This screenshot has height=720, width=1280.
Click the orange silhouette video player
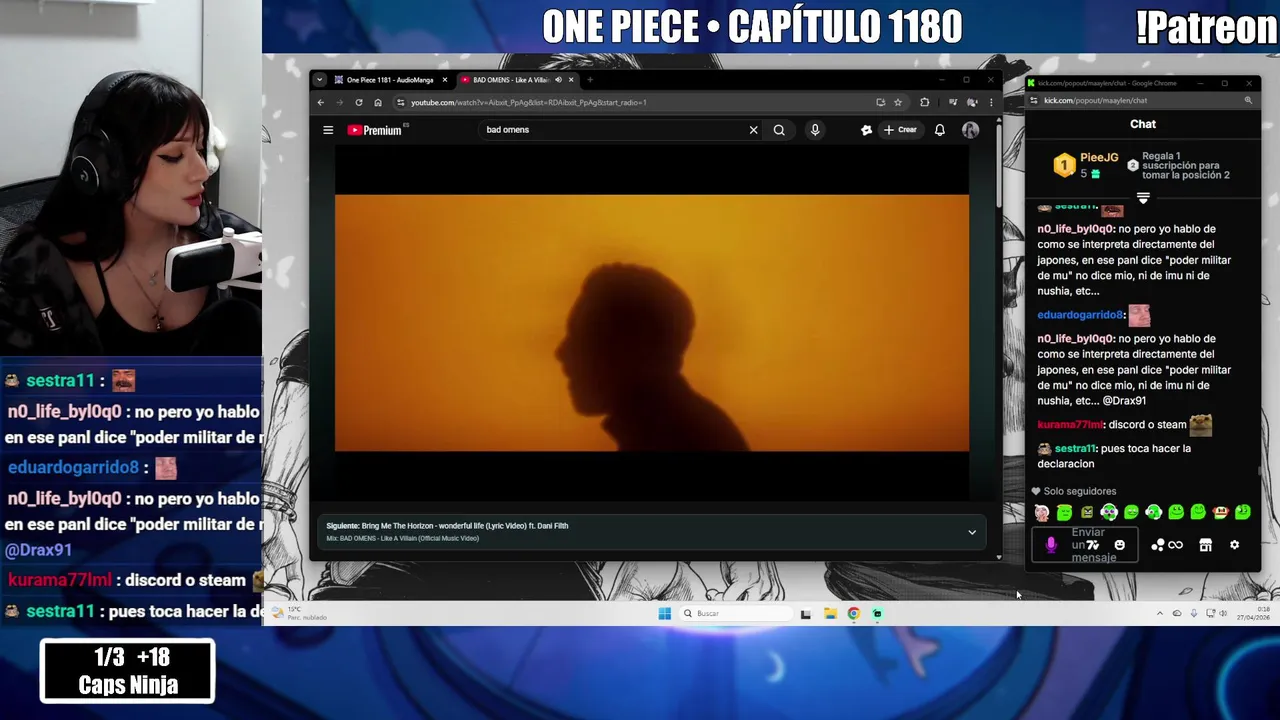click(652, 323)
